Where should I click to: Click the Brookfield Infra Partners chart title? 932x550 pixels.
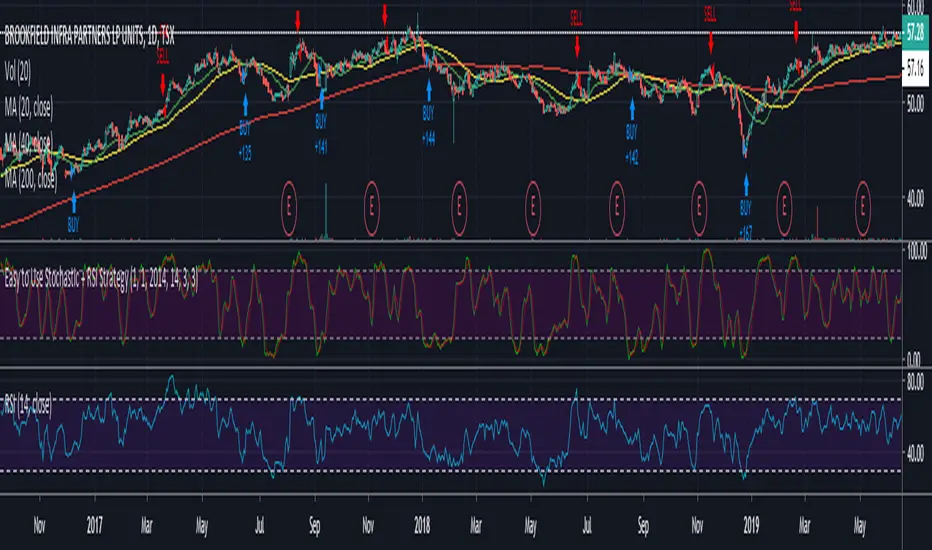coord(89,37)
